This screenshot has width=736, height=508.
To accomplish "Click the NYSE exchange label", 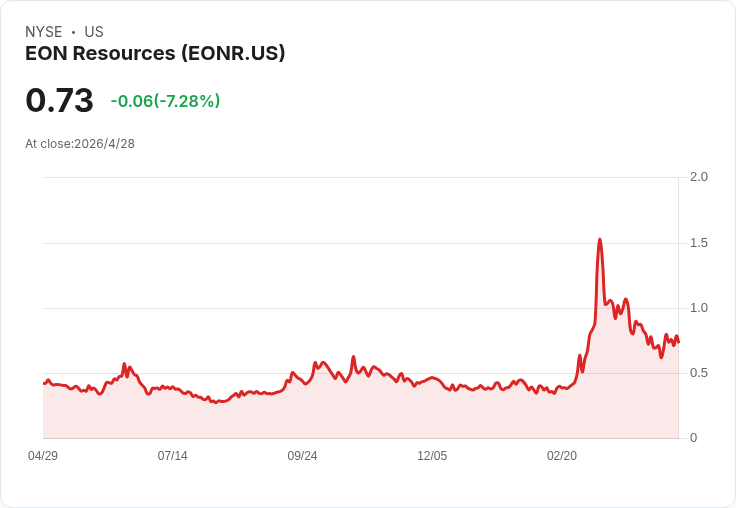I will tap(44, 32).
